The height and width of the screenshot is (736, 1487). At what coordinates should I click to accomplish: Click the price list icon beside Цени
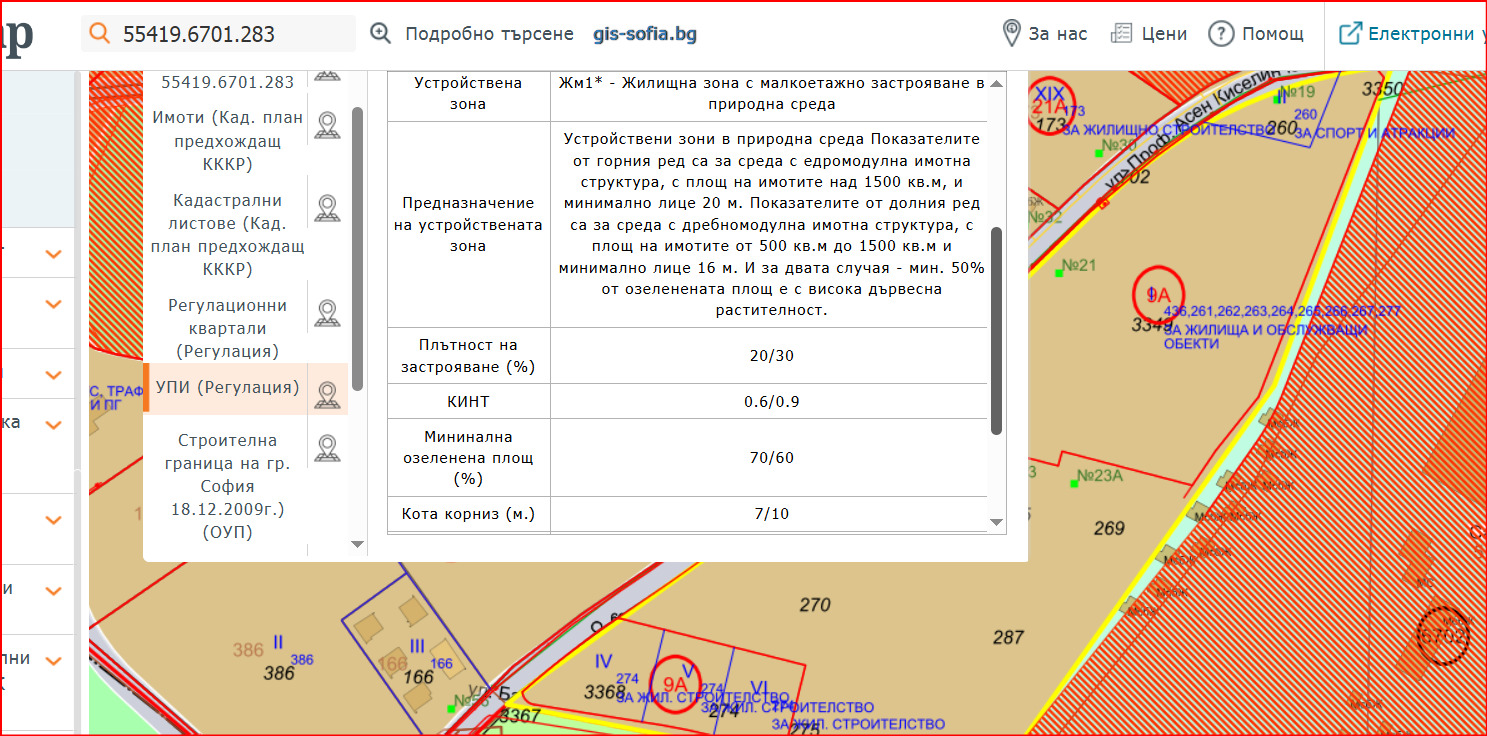1122,33
